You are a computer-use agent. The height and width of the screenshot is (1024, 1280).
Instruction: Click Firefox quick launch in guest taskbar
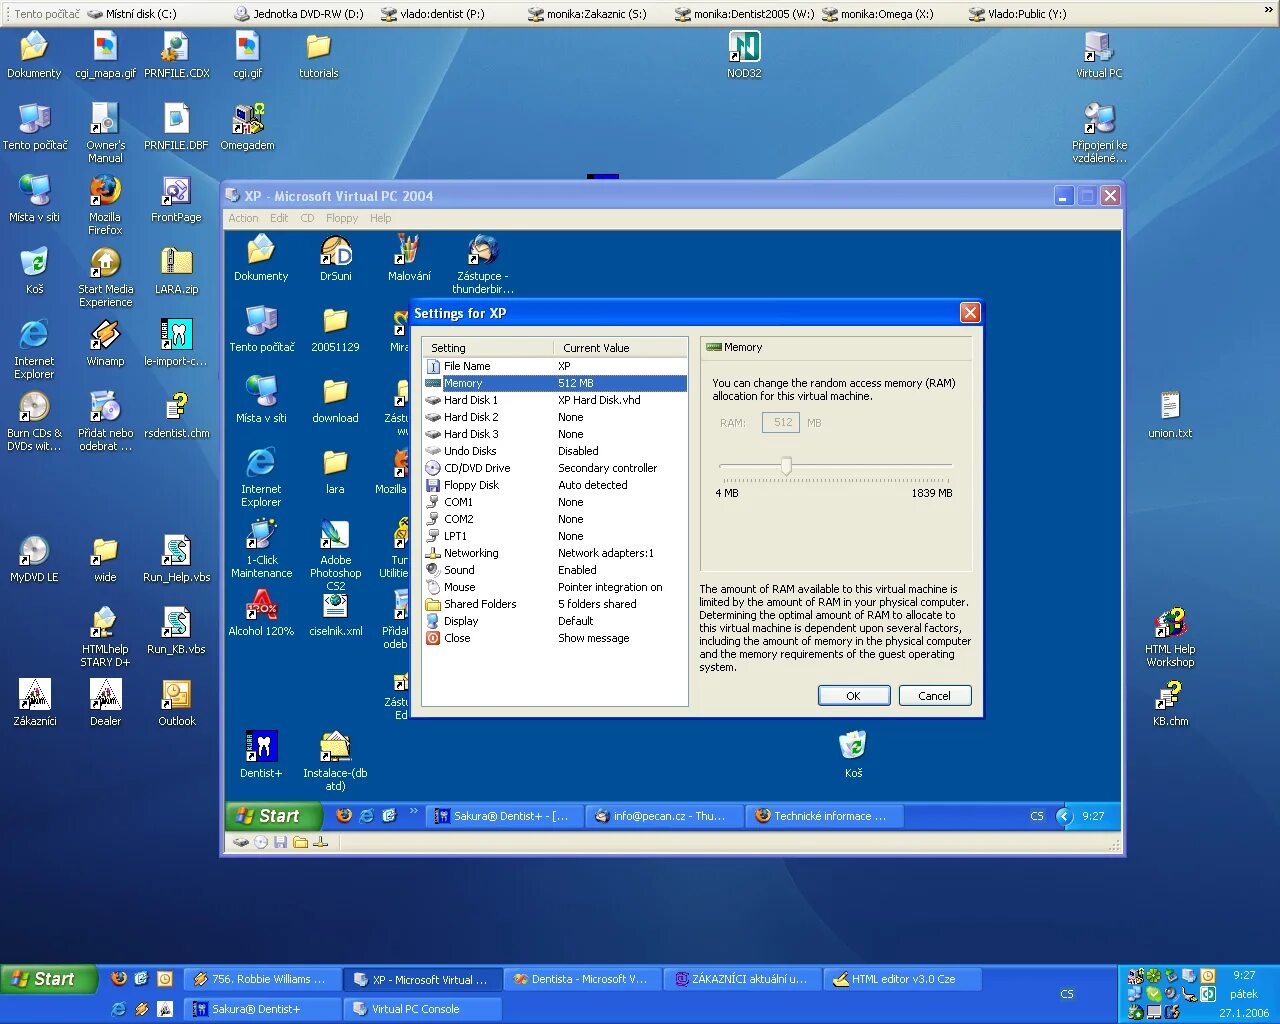click(x=344, y=816)
